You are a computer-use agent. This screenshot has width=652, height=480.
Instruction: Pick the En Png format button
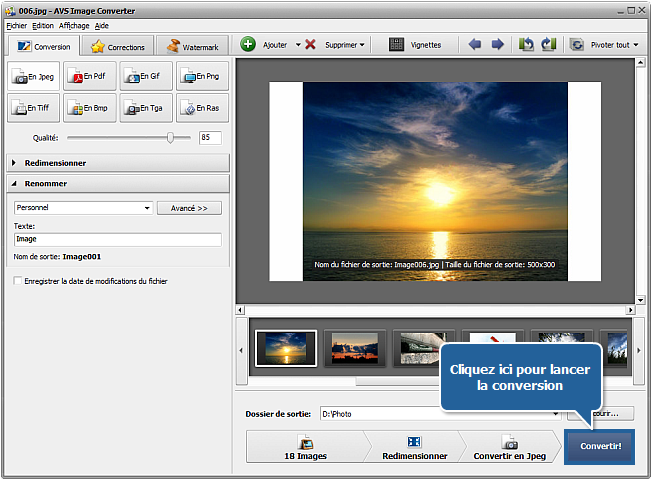tap(202, 77)
